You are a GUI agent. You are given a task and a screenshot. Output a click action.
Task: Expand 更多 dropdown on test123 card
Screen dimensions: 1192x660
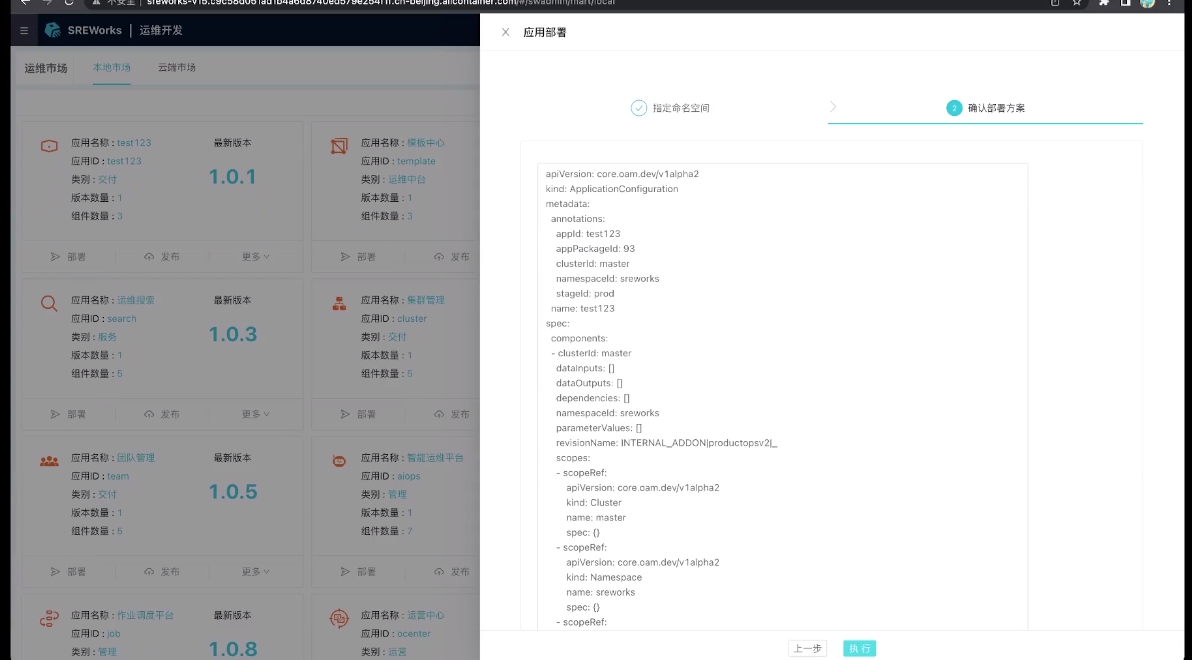coord(255,257)
